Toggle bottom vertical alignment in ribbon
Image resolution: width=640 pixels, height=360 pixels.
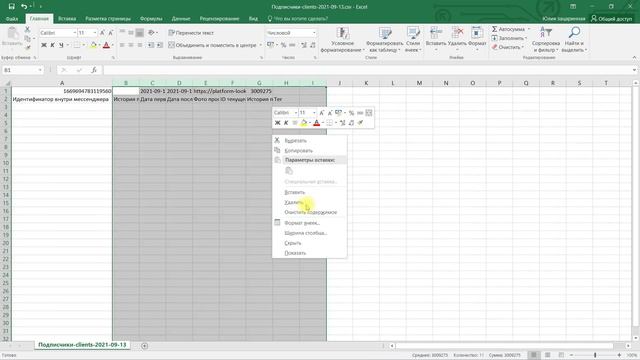click(x=140, y=33)
